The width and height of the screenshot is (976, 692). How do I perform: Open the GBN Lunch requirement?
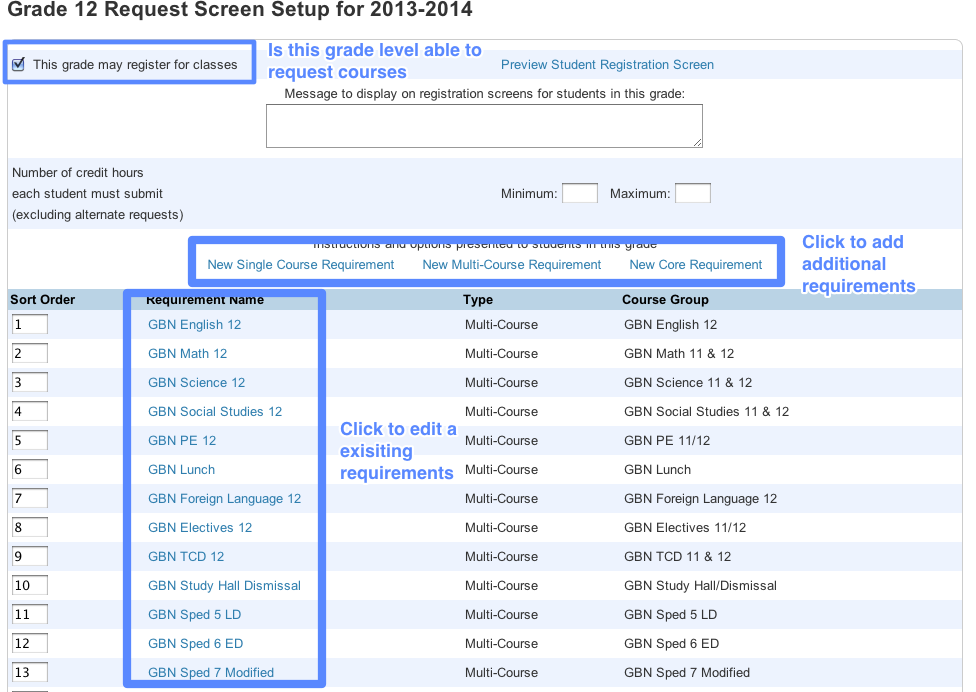pyautogui.click(x=181, y=470)
